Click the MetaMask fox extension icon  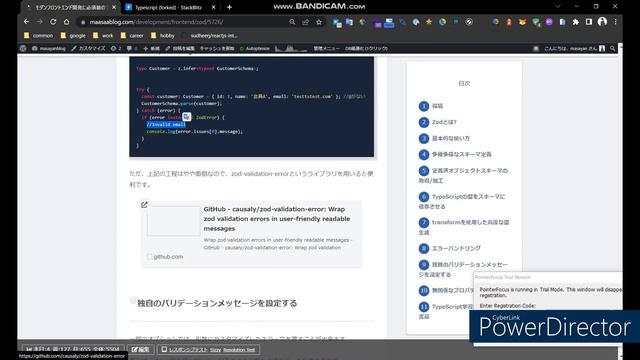click(x=522, y=22)
